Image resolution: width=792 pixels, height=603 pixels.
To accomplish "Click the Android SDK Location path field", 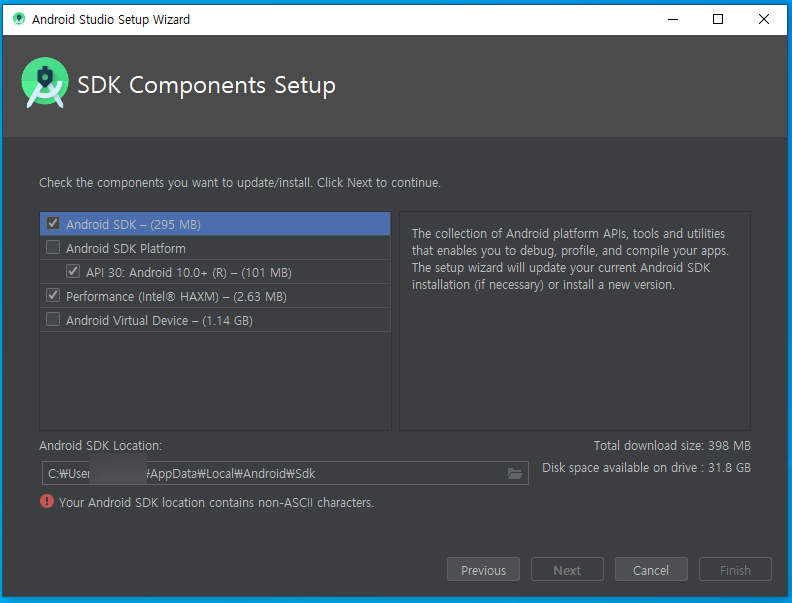I will [285, 473].
